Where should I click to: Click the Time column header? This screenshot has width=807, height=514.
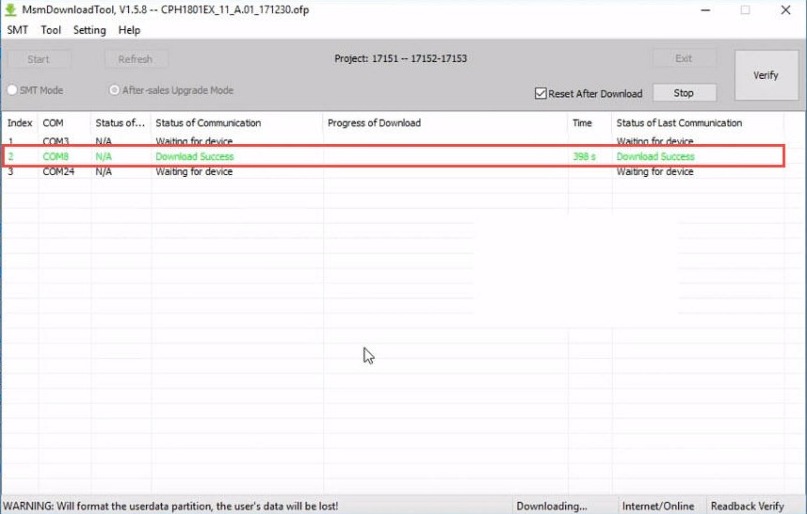click(582, 123)
